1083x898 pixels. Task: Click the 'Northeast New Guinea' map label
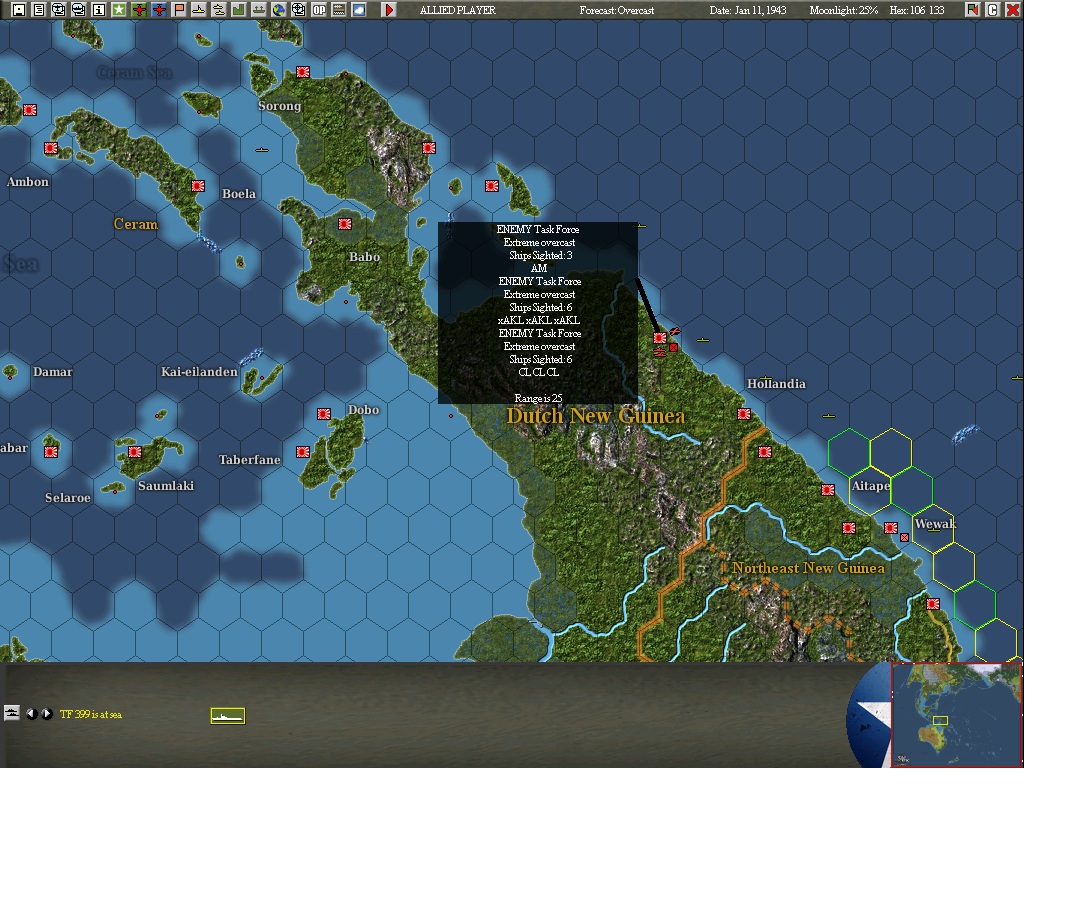[808, 568]
